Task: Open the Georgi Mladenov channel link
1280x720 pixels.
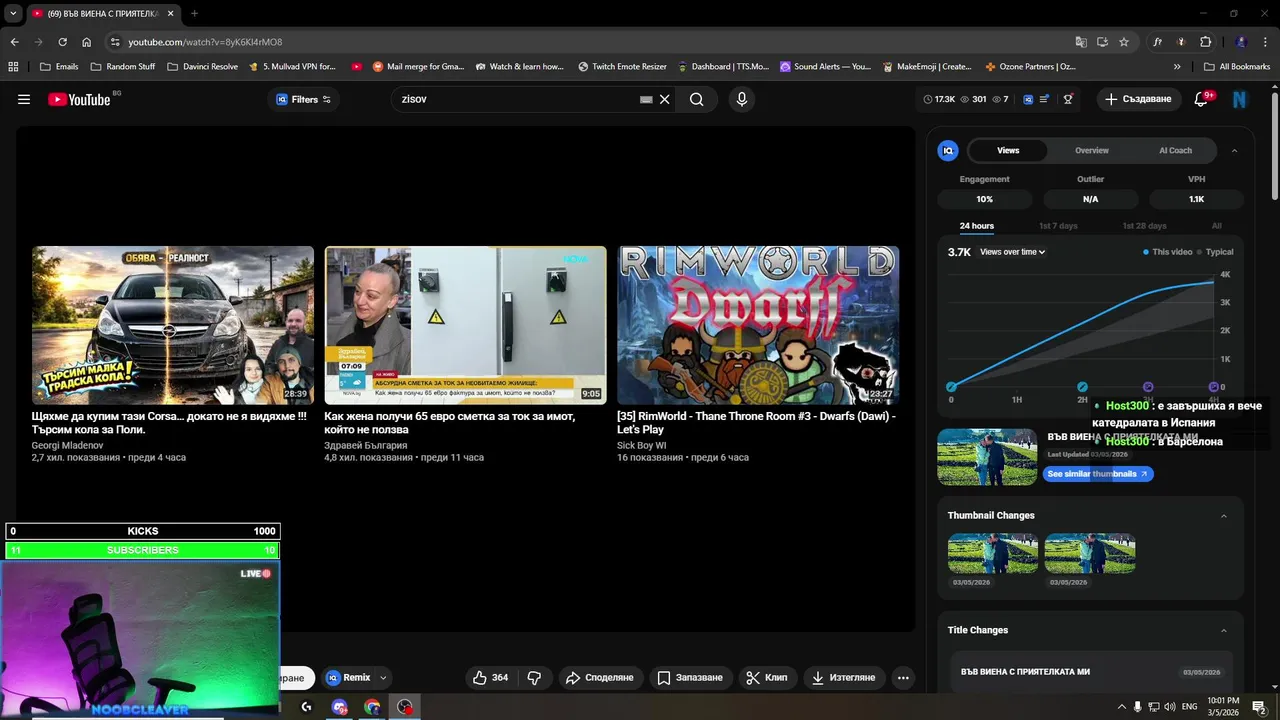Action: tap(67, 445)
